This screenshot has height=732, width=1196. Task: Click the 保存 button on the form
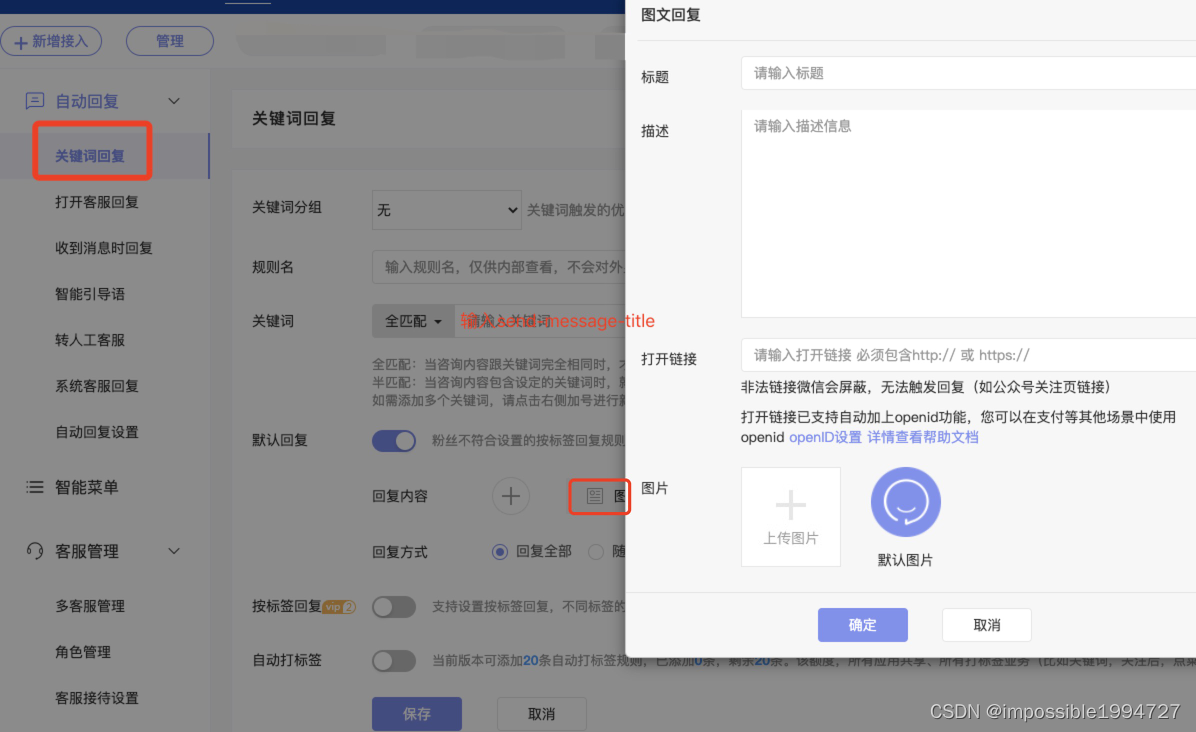[416, 714]
